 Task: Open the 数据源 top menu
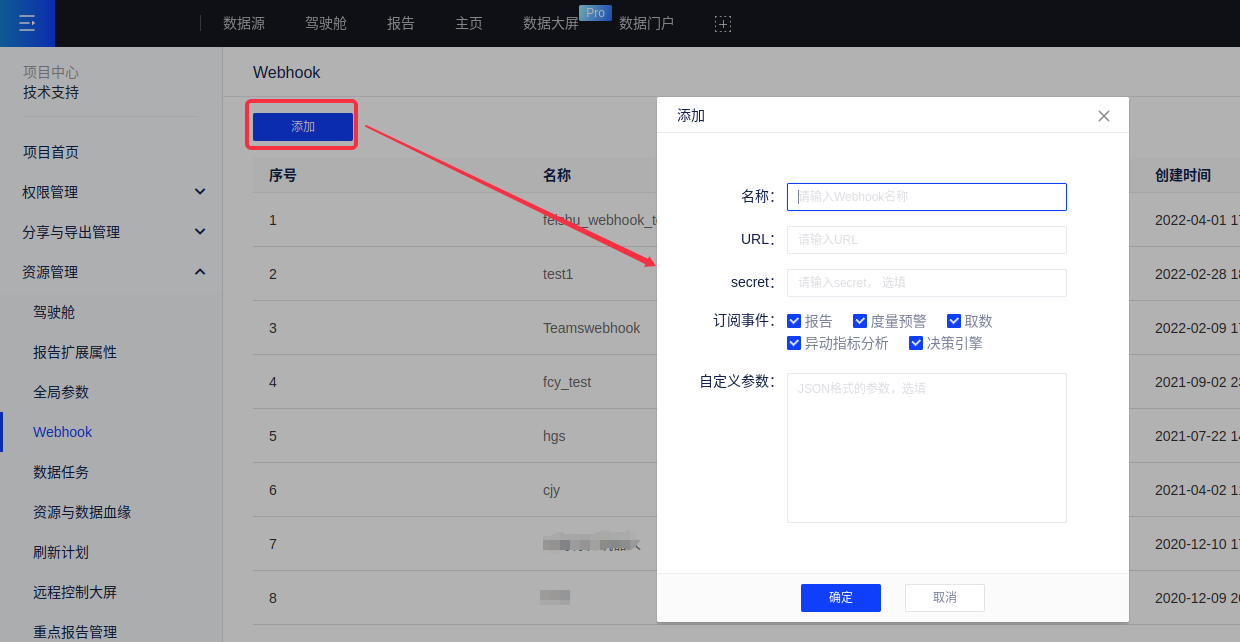tap(244, 23)
